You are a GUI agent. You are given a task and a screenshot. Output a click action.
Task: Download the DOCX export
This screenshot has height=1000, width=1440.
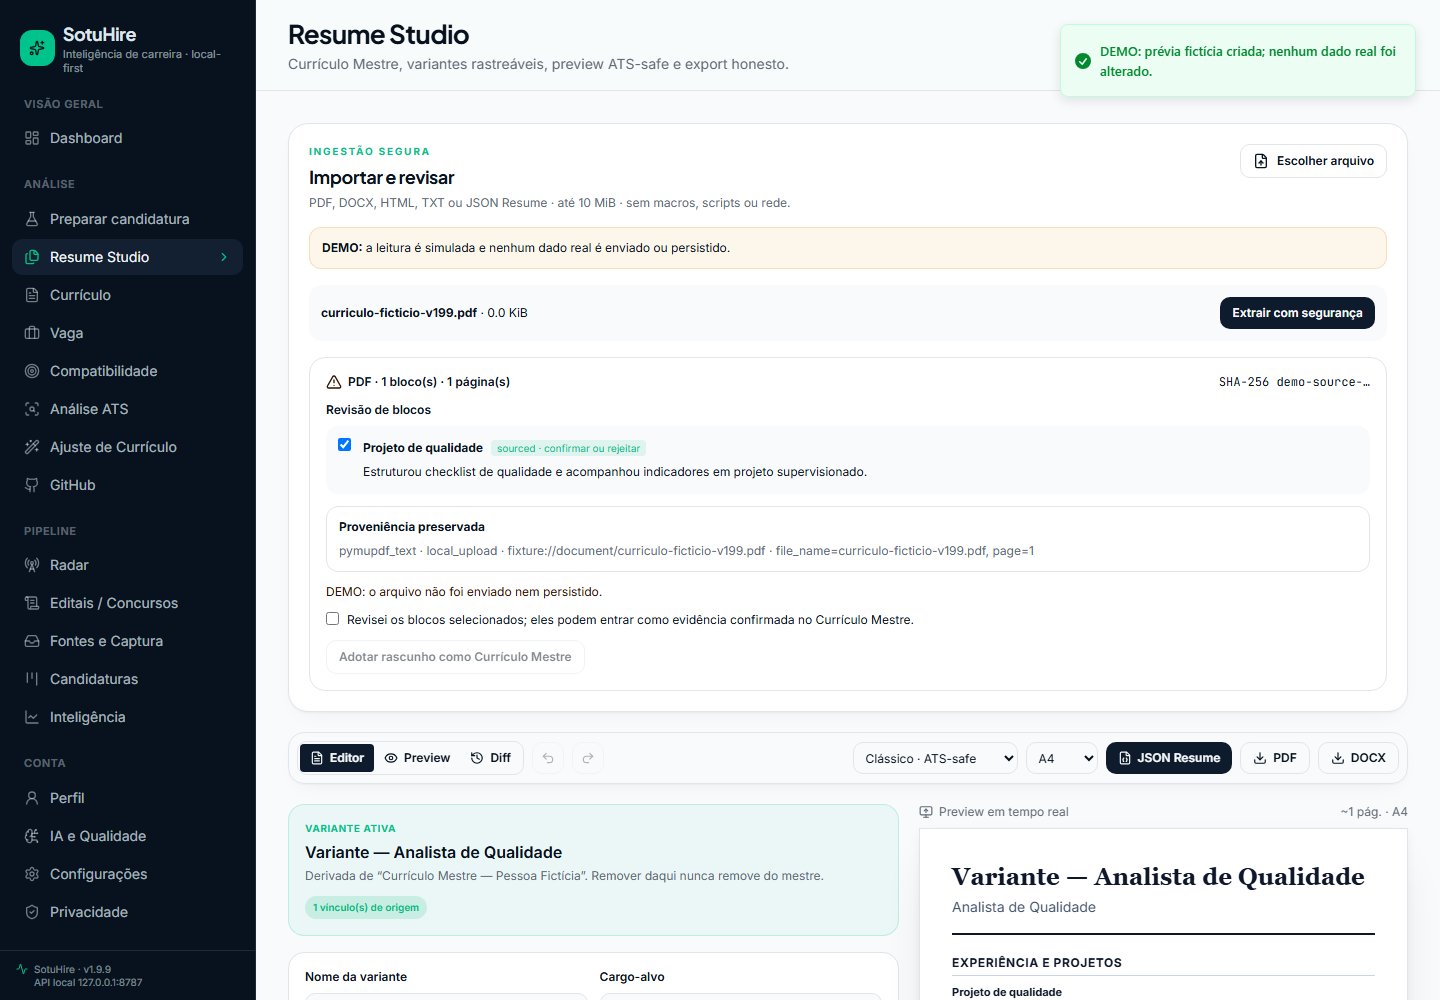(x=1358, y=758)
